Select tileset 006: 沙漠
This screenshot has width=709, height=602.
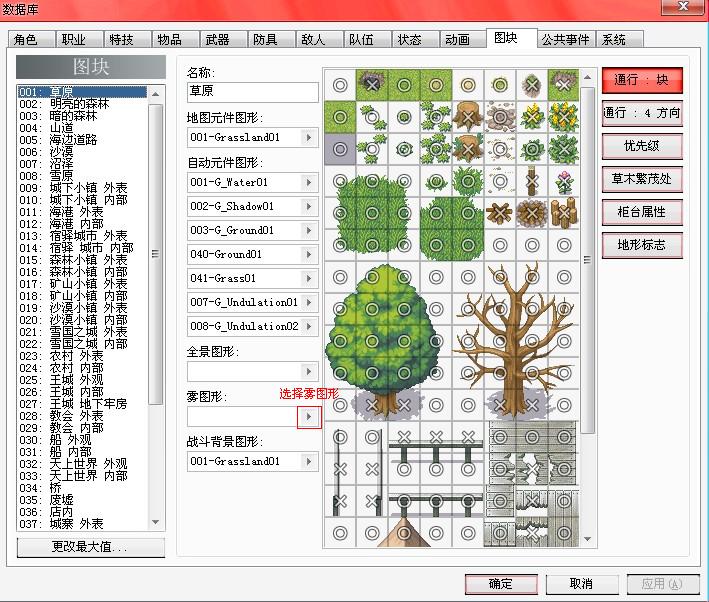pyautogui.click(x=82, y=152)
